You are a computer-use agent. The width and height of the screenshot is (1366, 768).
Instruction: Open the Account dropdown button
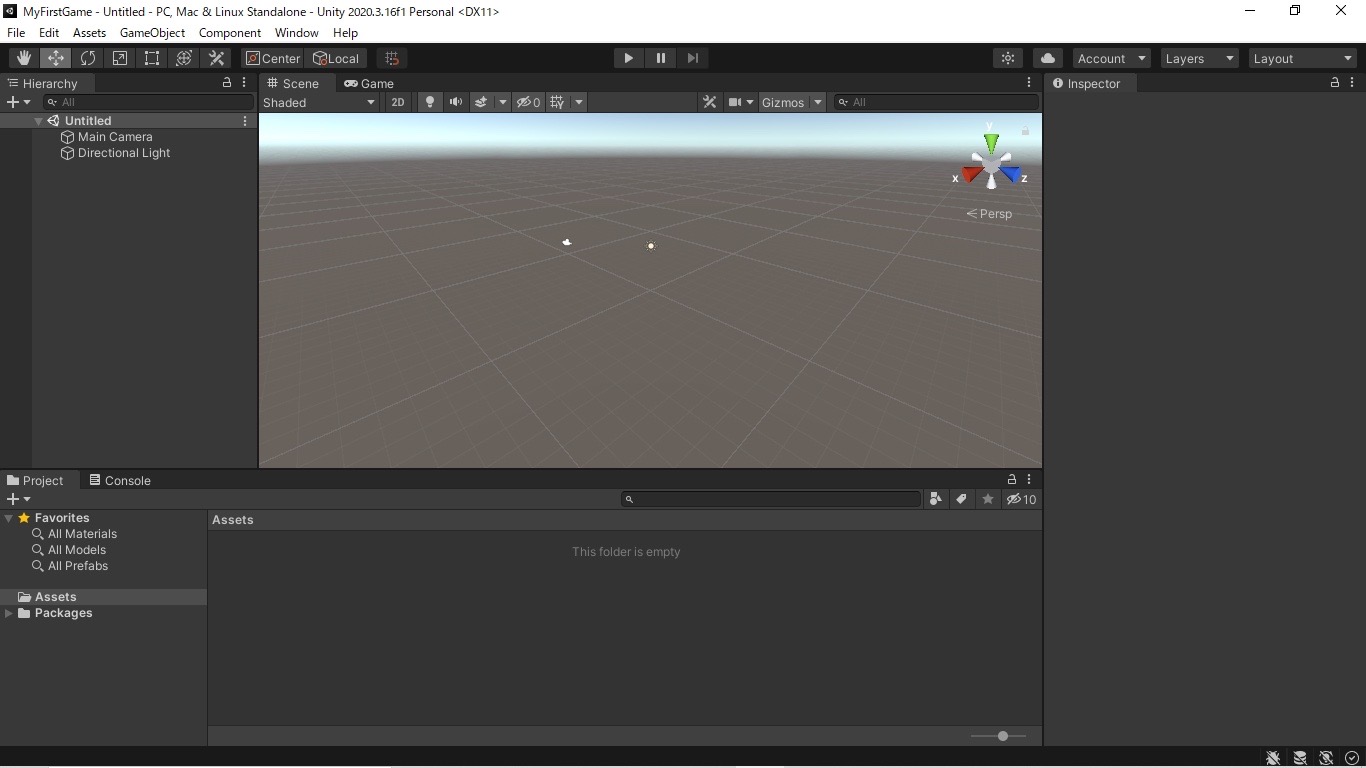[1110, 58]
